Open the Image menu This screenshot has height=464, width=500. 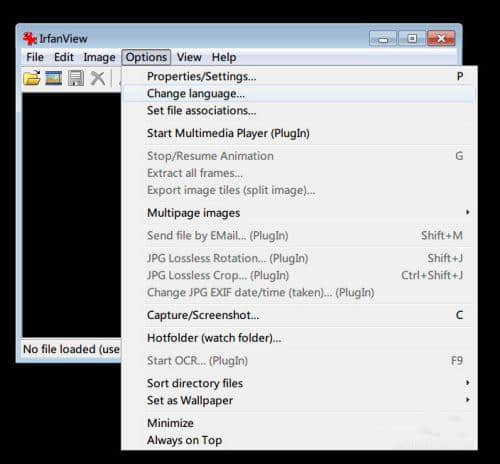click(99, 57)
